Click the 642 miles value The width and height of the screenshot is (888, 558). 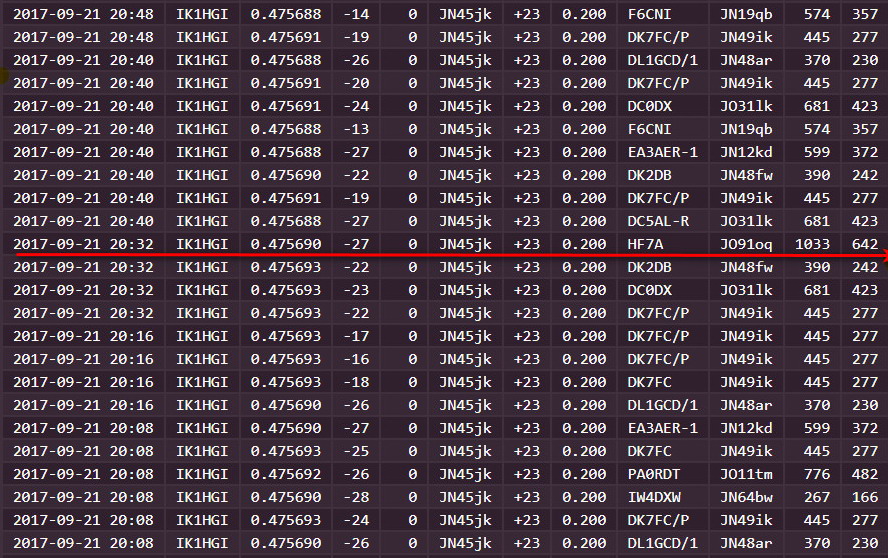pyautogui.click(x=865, y=244)
